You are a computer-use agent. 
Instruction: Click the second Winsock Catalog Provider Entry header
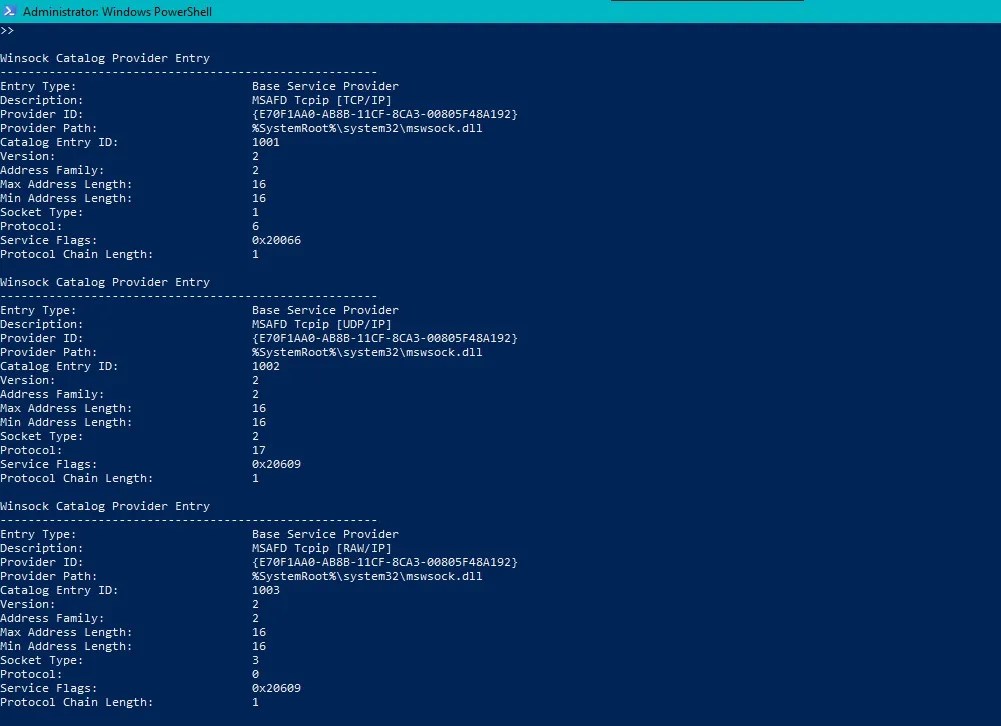tap(105, 282)
